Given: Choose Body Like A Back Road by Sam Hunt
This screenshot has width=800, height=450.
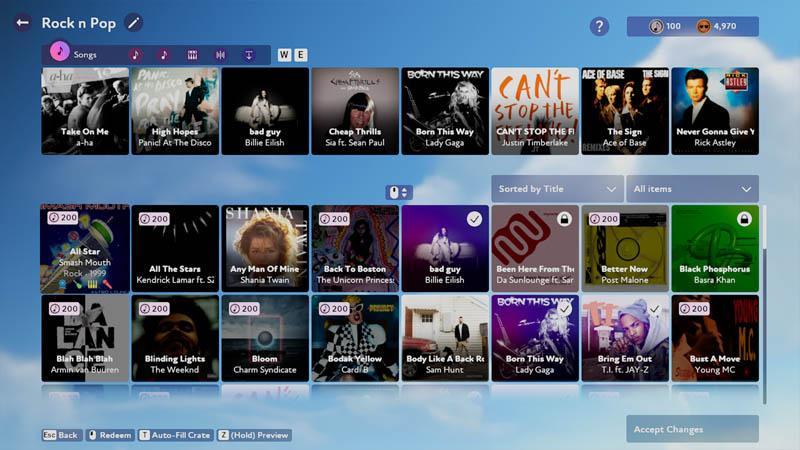Looking at the screenshot, I should (x=445, y=338).
